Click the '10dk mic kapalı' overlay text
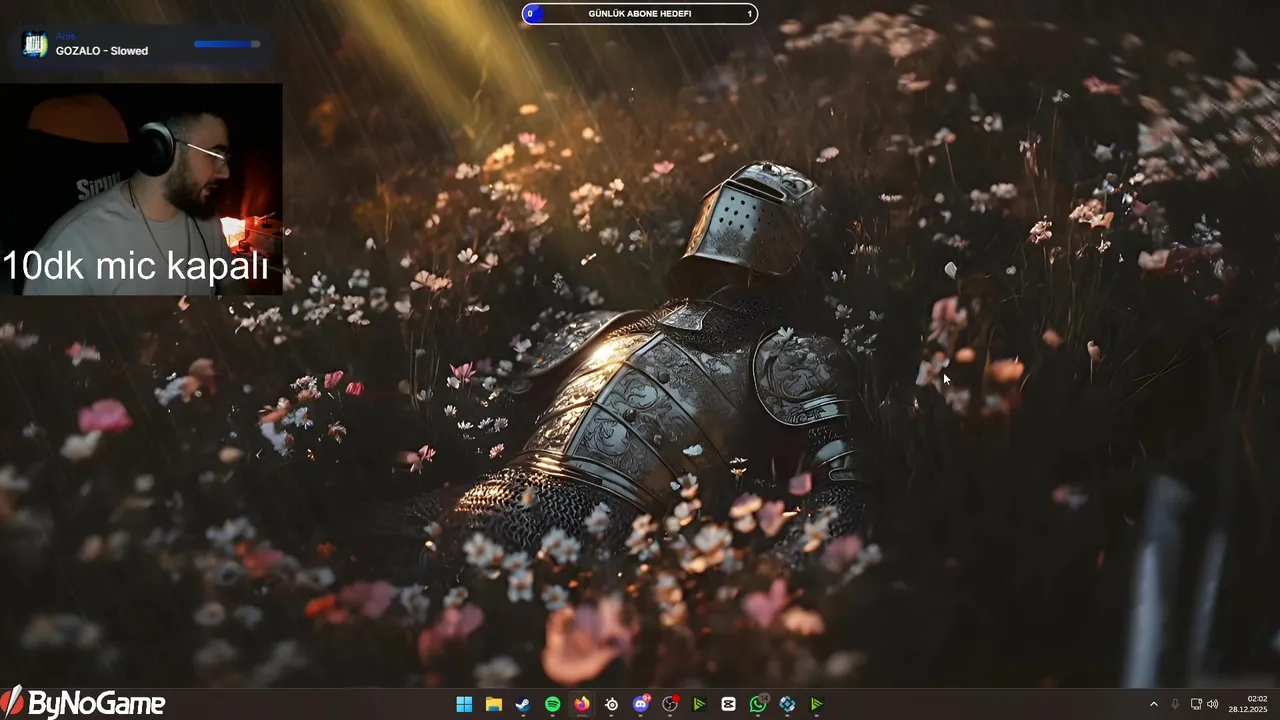This screenshot has height=720, width=1280. 136,266
